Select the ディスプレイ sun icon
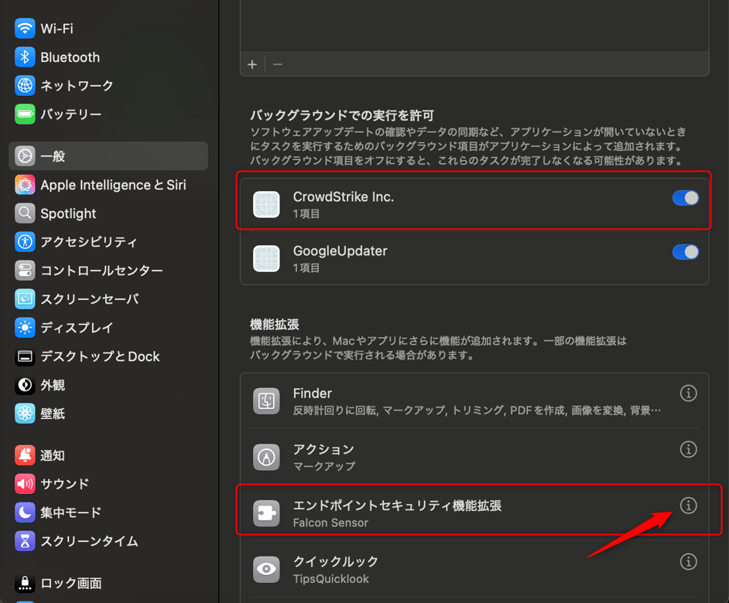The height and width of the screenshot is (603, 729). pos(25,328)
